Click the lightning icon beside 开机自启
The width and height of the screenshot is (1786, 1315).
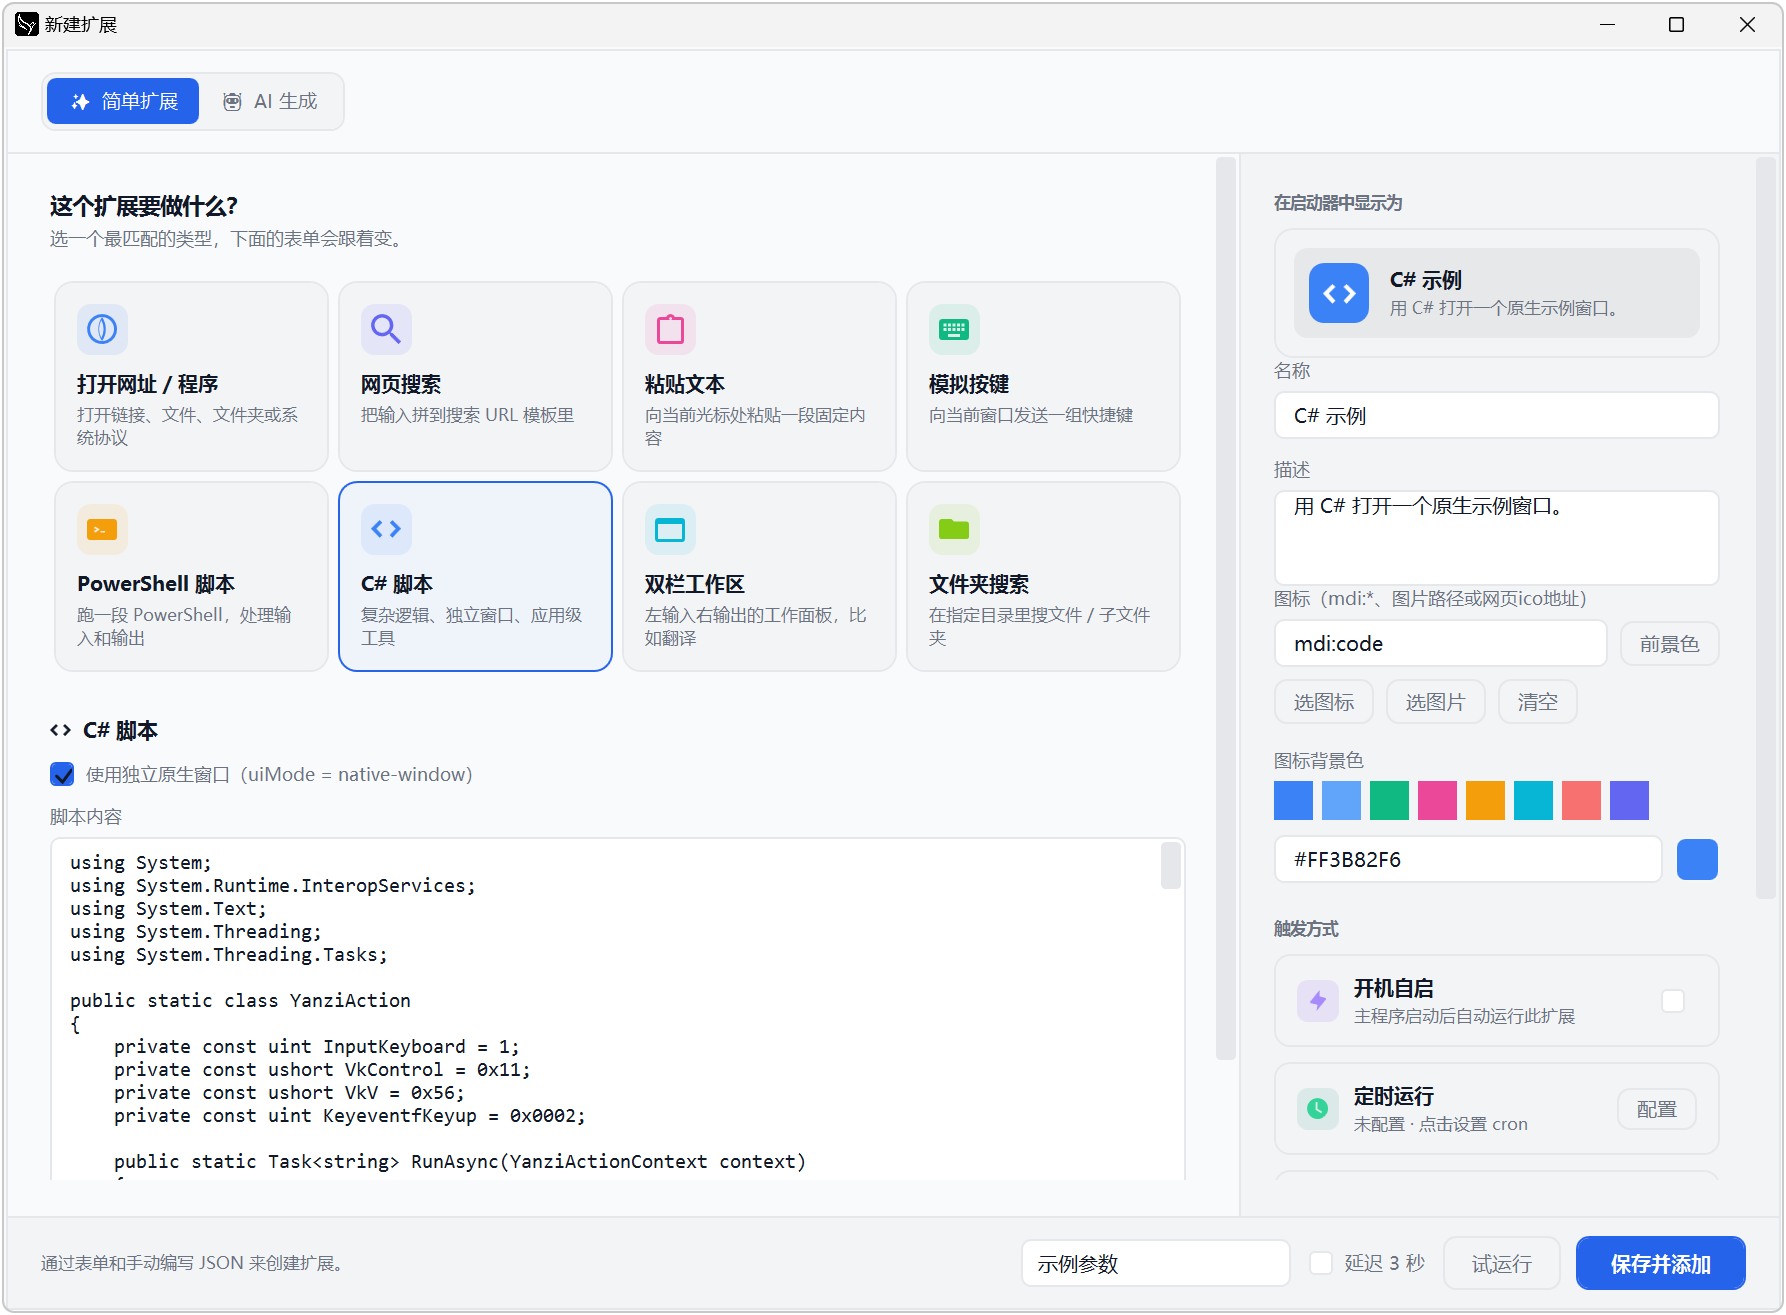click(1318, 1000)
